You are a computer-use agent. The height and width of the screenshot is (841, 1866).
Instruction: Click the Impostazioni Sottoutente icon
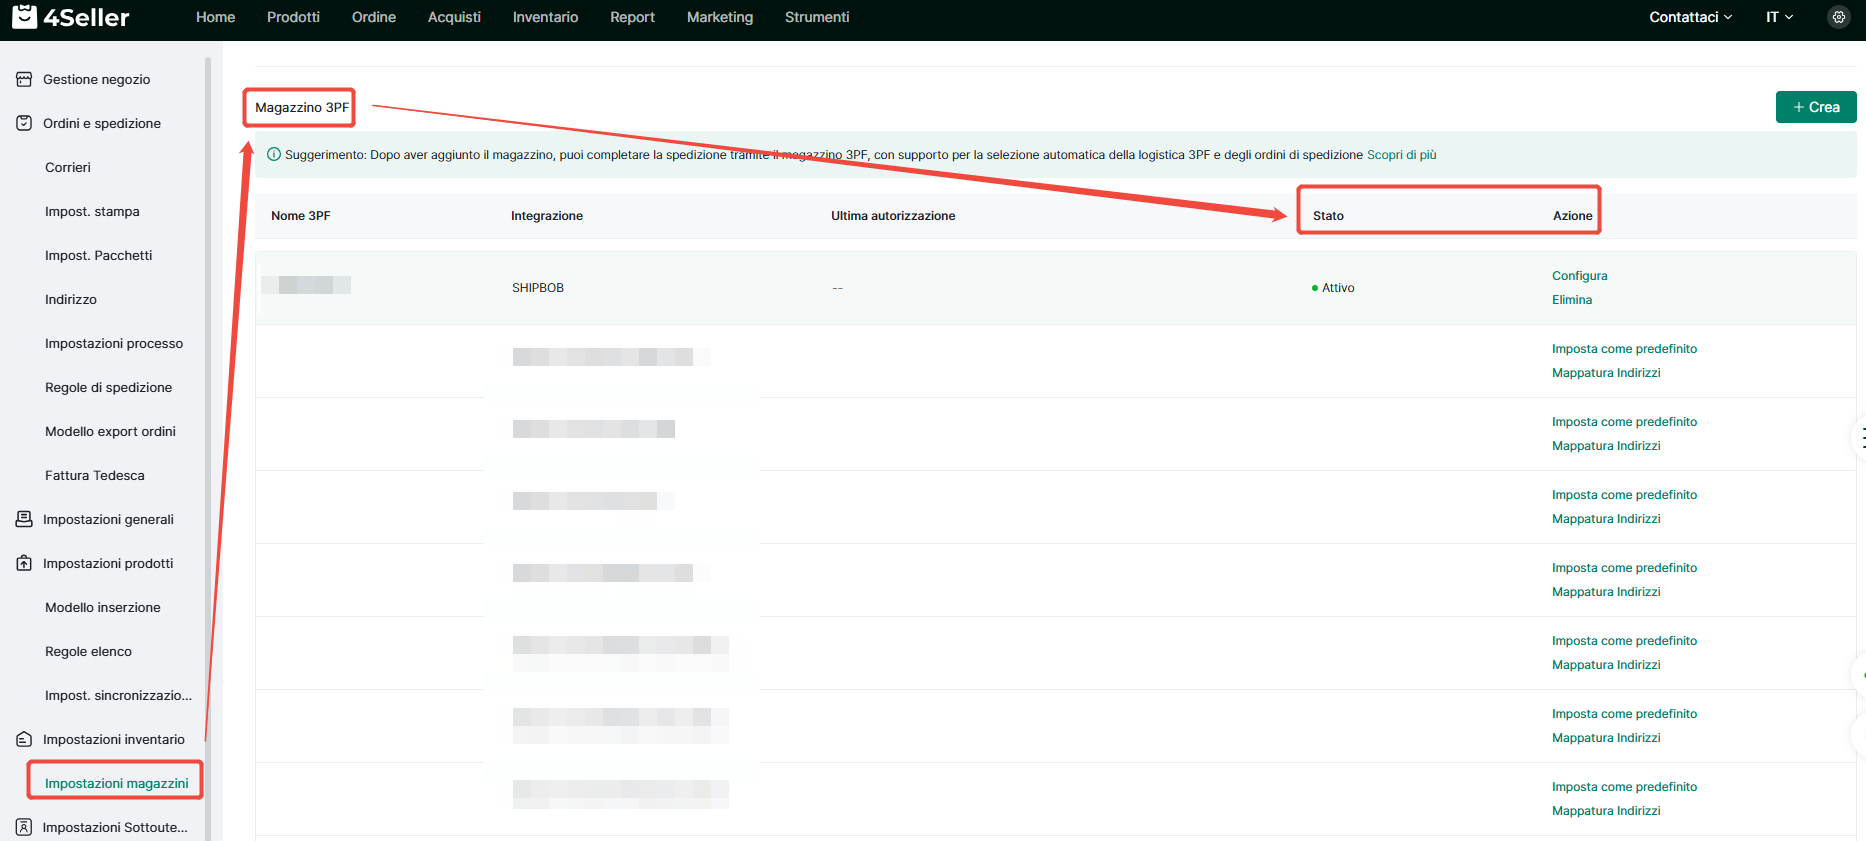coord(24,827)
